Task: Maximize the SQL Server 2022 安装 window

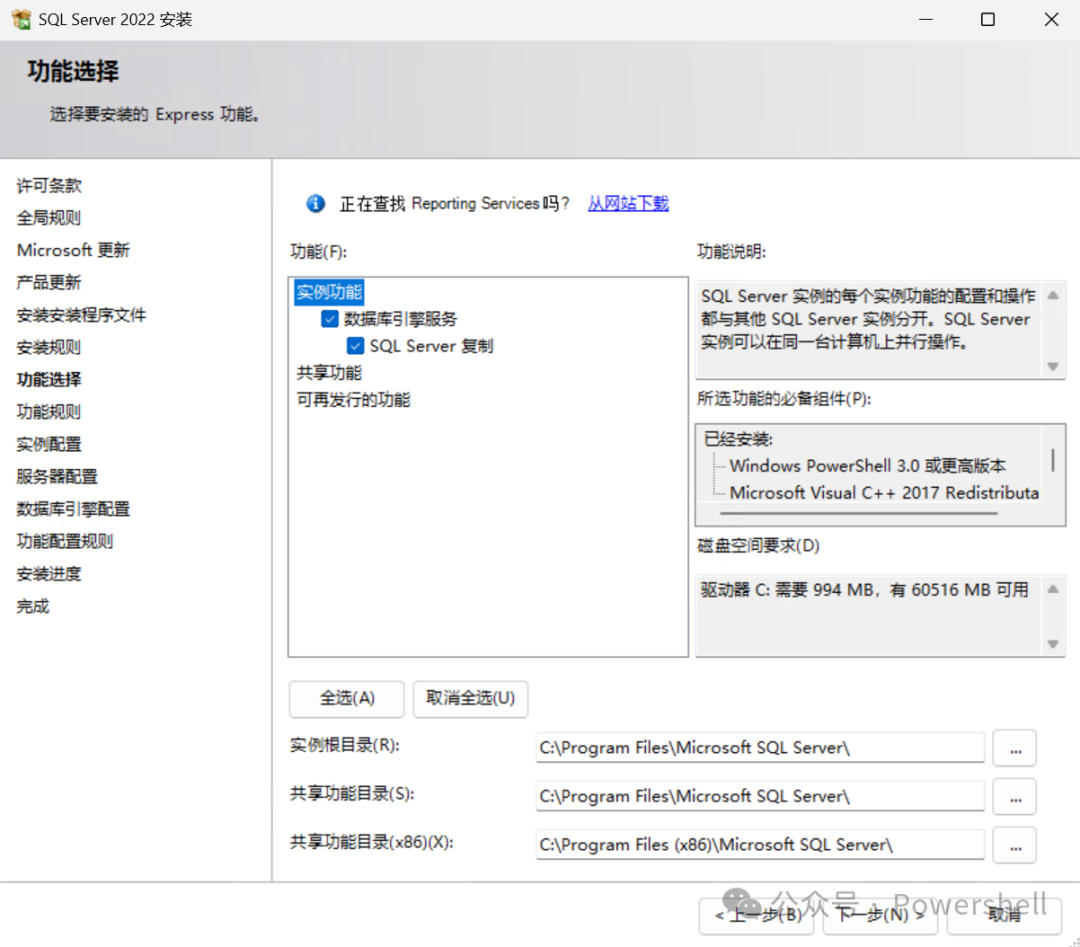Action: coord(988,19)
